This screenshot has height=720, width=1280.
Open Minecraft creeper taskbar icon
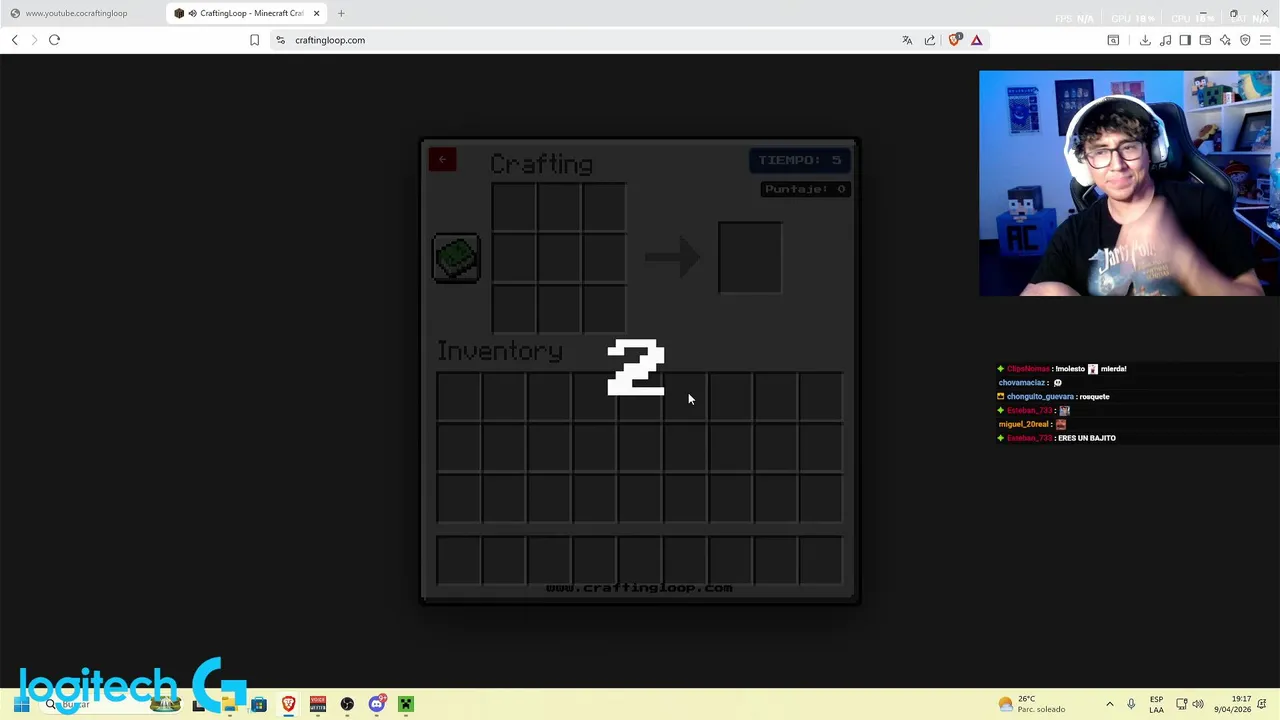click(x=406, y=704)
